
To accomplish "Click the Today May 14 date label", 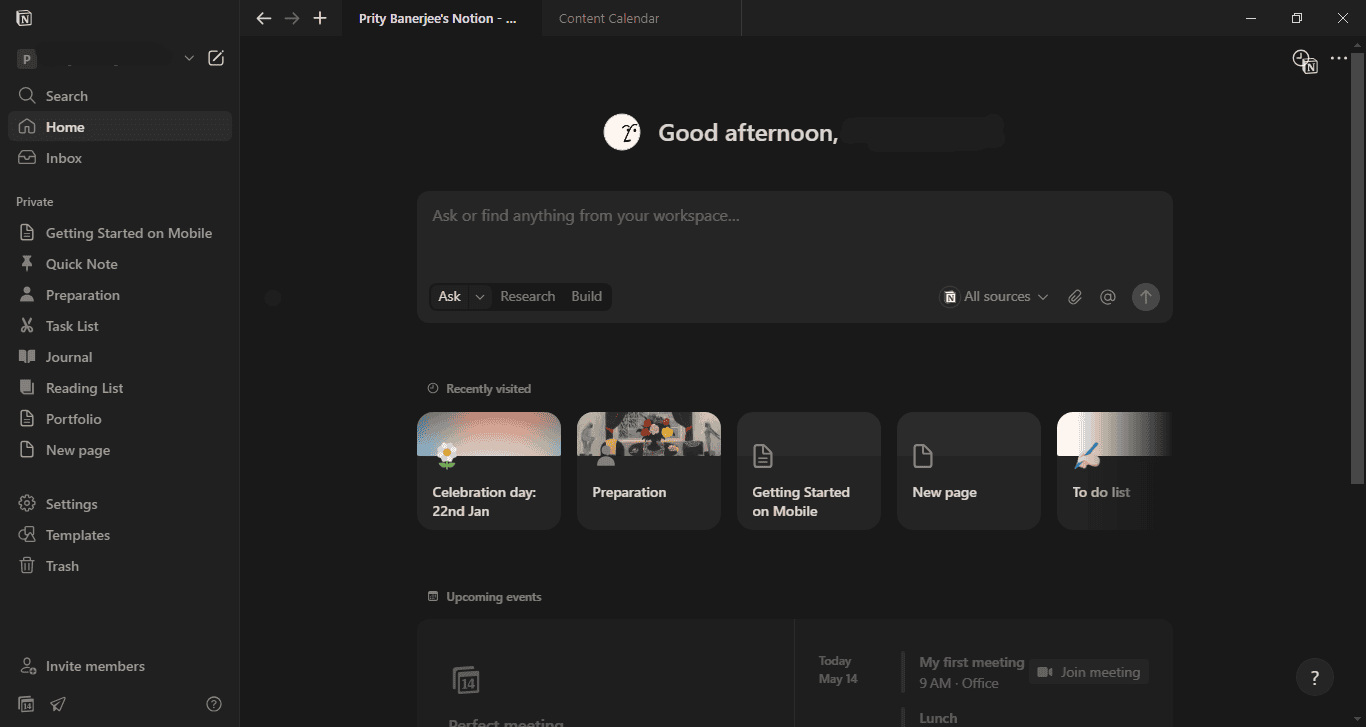I will tap(838, 670).
